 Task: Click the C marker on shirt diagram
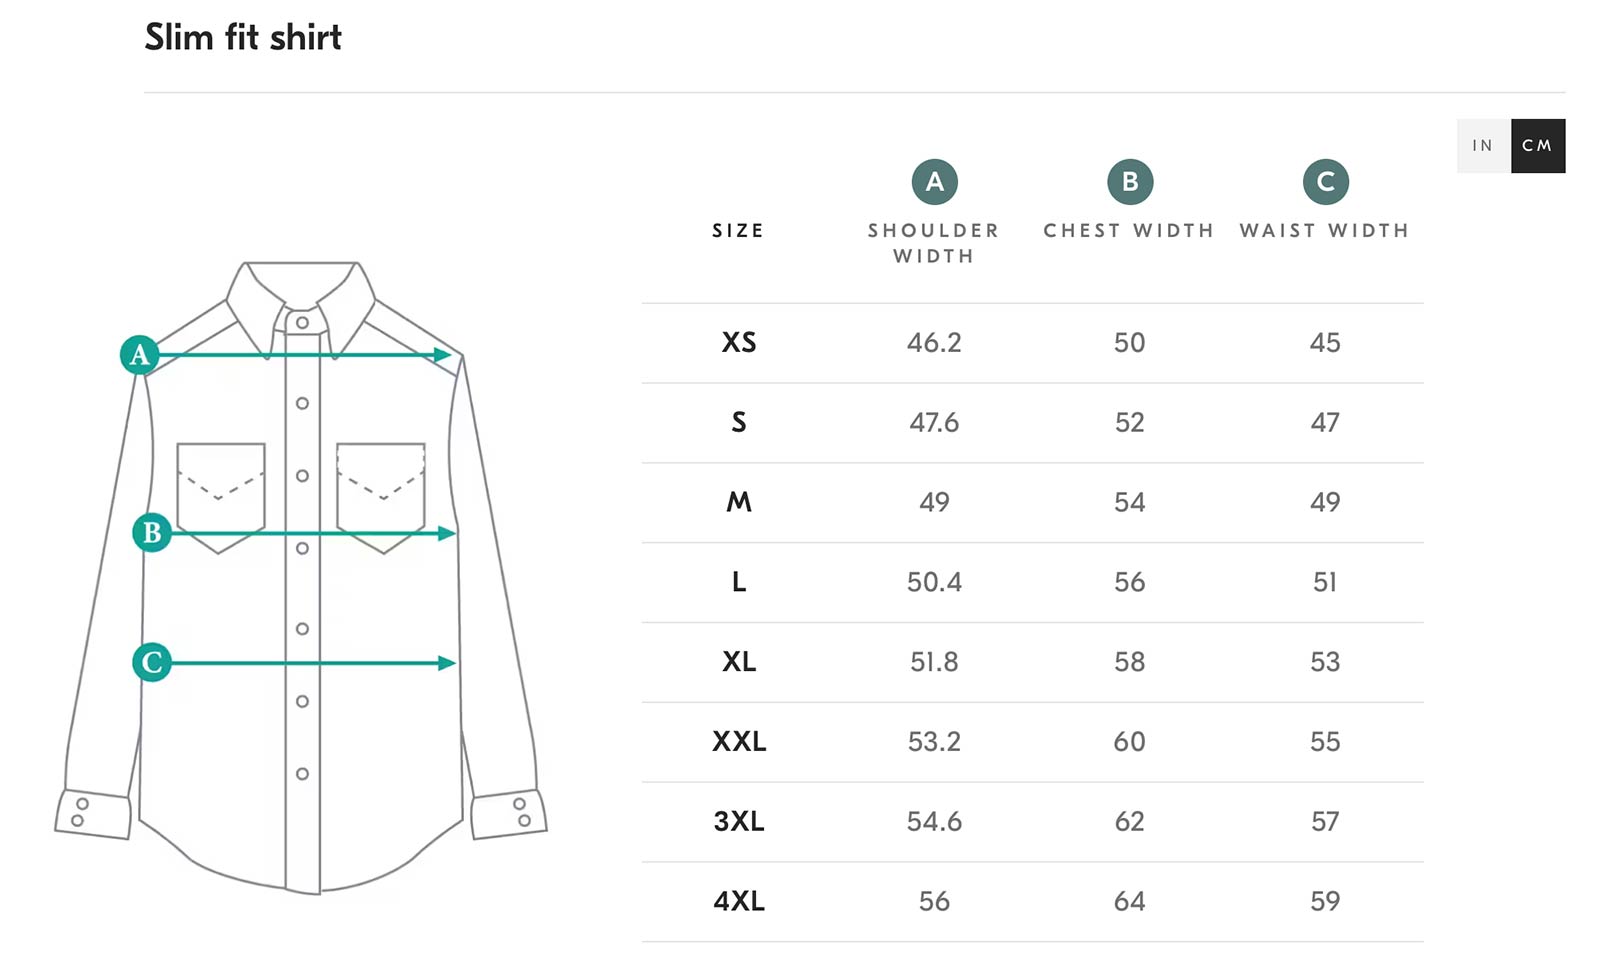point(152,662)
